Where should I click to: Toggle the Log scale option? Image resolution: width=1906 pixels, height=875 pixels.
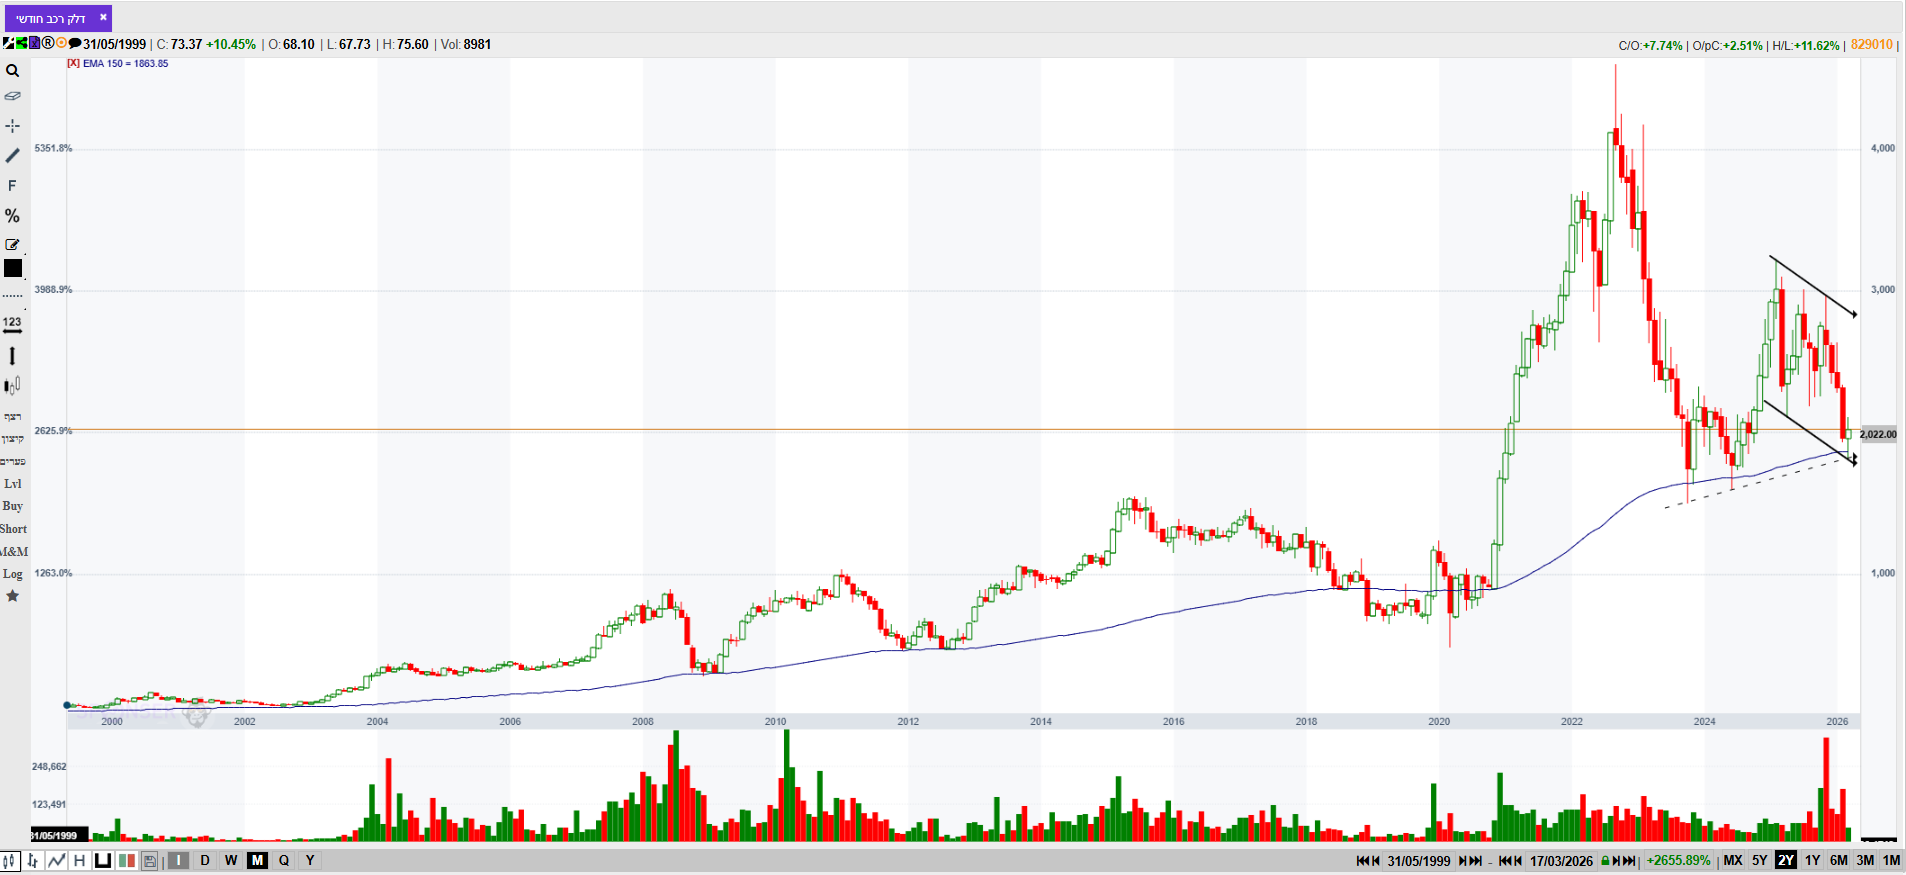point(12,574)
